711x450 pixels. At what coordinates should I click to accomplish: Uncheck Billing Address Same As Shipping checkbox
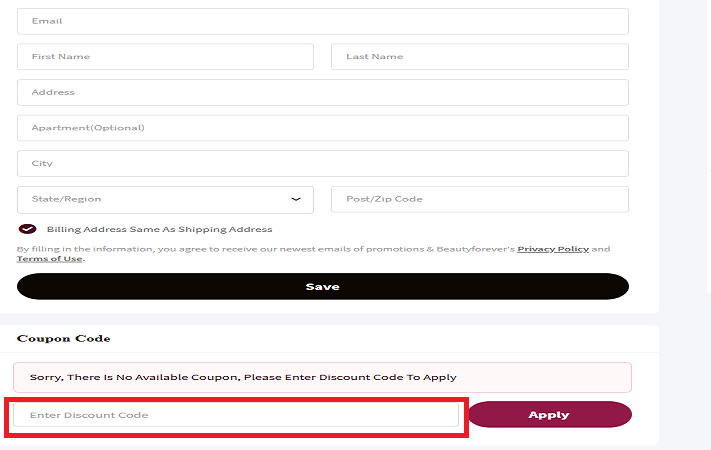tap(27, 229)
